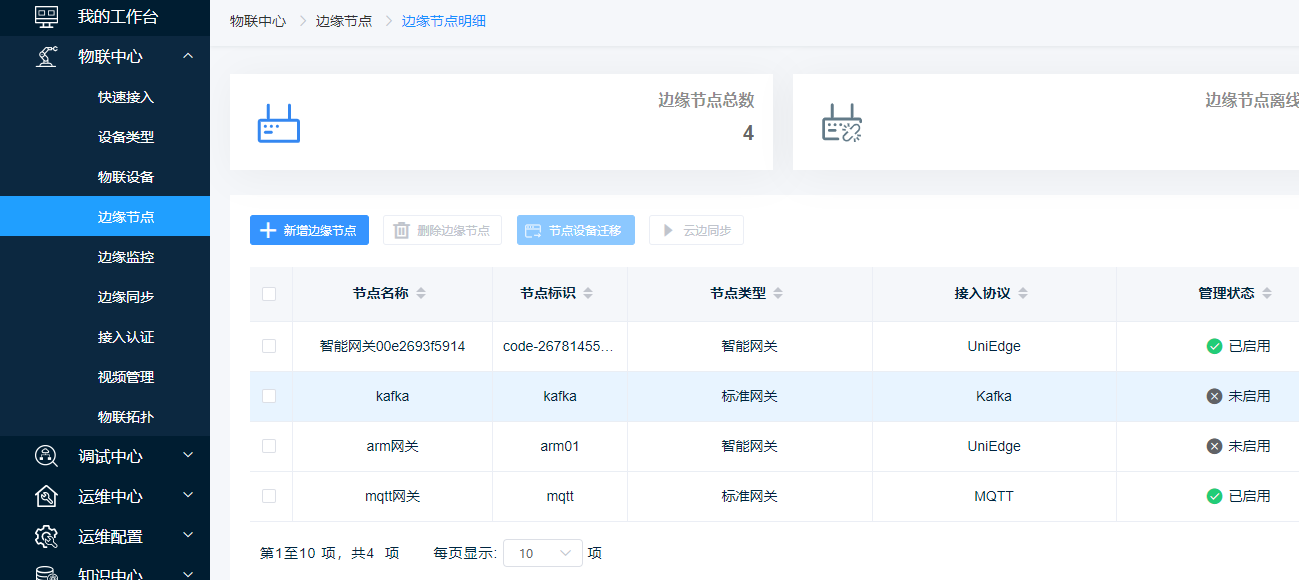The height and width of the screenshot is (580, 1299).
Task: Click the offline node icon in 边缘节点离线 card
Action: [x=841, y=123]
